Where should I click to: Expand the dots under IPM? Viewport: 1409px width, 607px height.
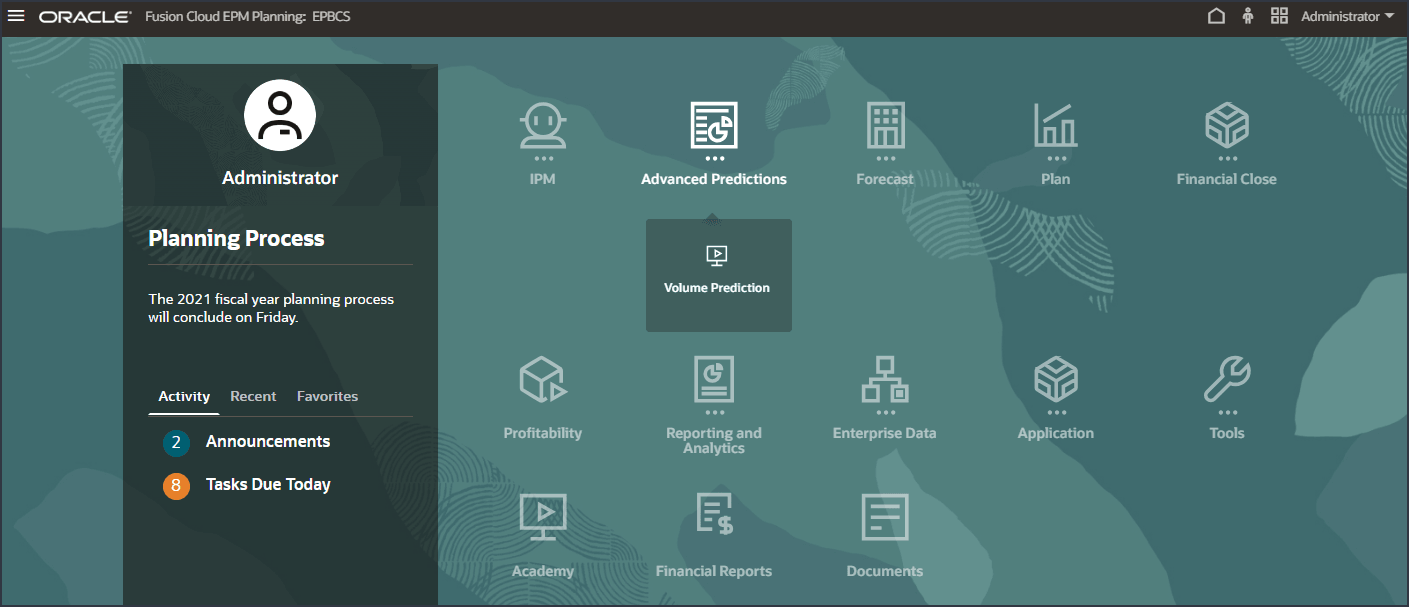(x=543, y=158)
